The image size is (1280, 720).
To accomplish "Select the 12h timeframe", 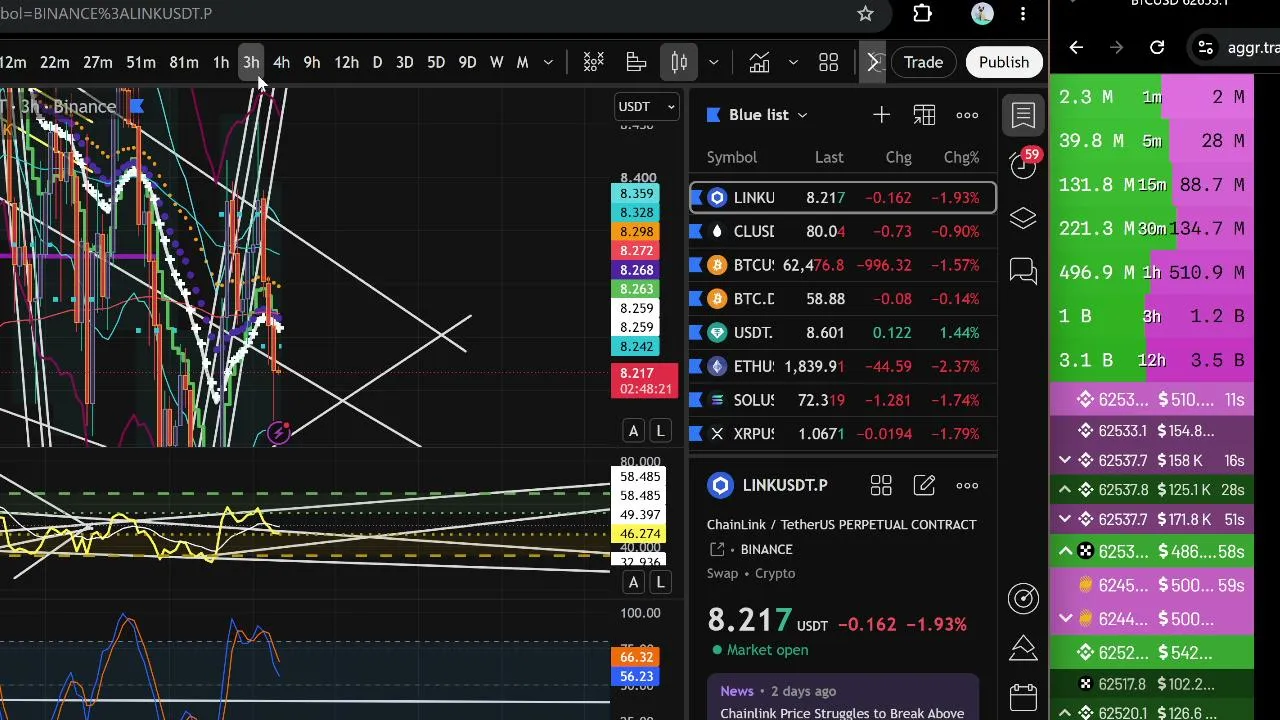I will click(x=346, y=63).
